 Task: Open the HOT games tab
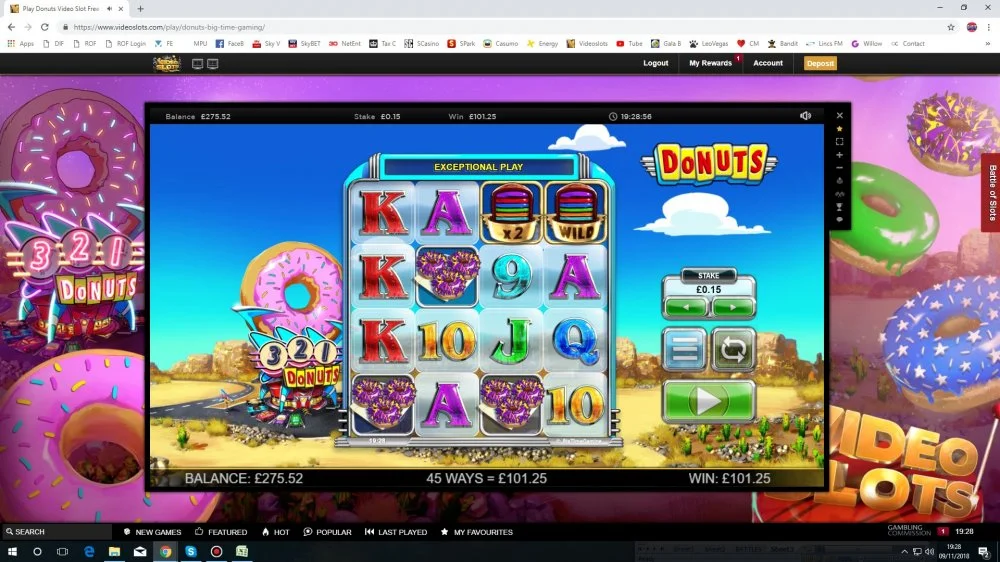276,531
